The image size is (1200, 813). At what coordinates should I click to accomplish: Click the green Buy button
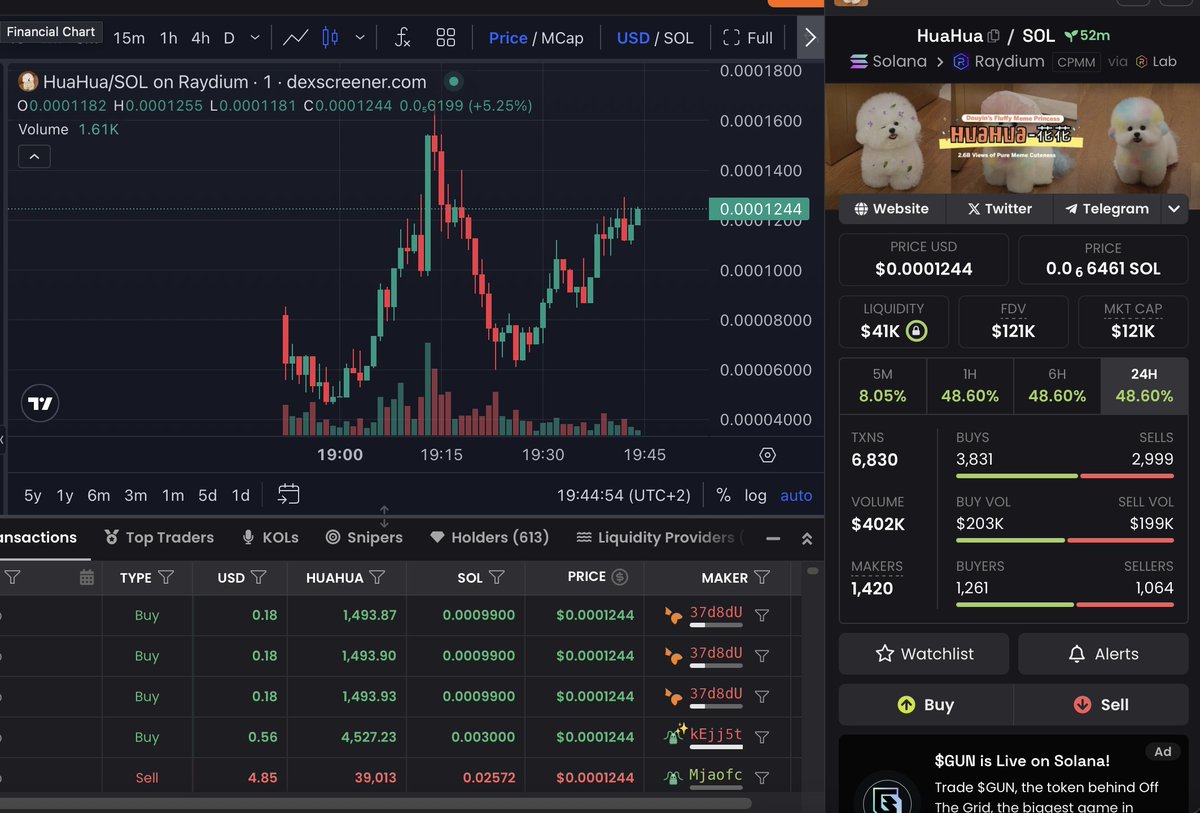tap(926, 705)
